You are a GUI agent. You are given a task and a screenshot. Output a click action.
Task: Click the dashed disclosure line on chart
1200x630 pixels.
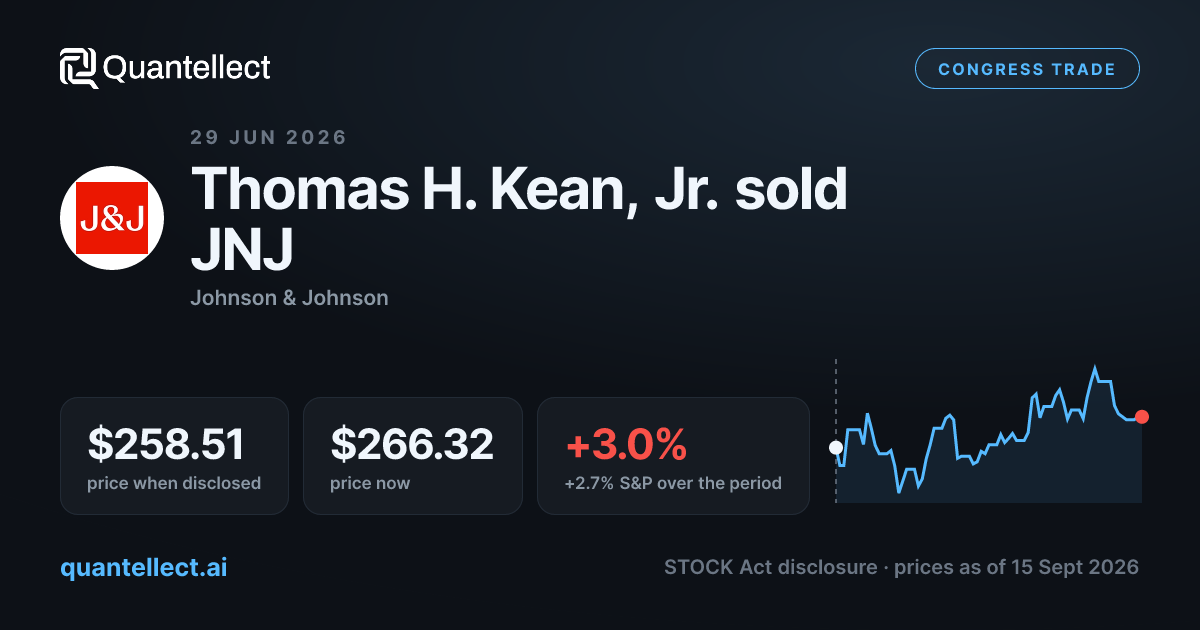836,430
